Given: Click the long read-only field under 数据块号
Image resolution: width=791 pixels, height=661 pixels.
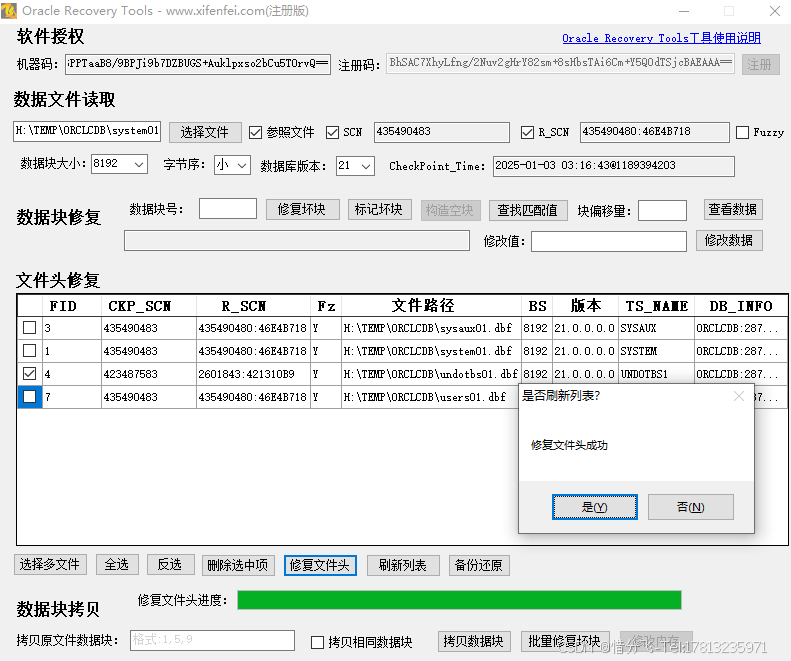Looking at the screenshot, I should 297,241.
